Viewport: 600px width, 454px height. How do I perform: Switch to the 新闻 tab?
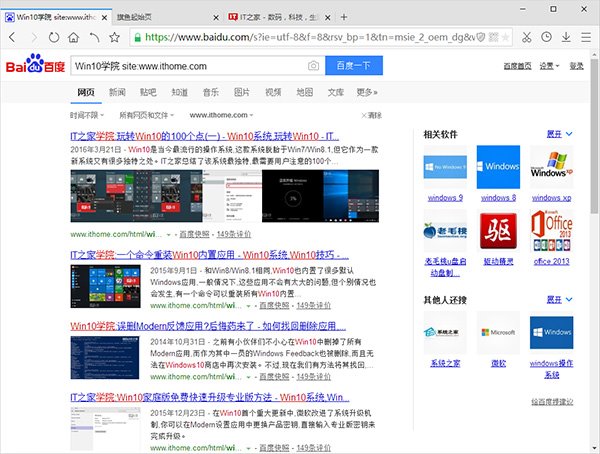pos(117,92)
